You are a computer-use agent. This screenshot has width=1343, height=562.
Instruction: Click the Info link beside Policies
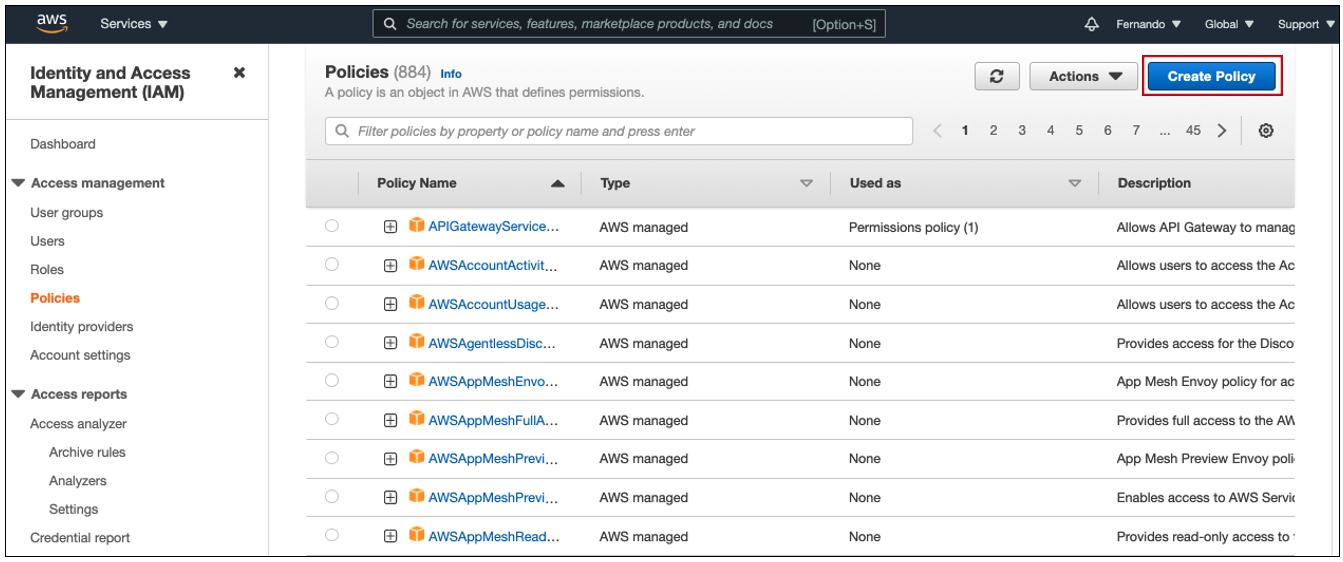[x=451, y=74]
